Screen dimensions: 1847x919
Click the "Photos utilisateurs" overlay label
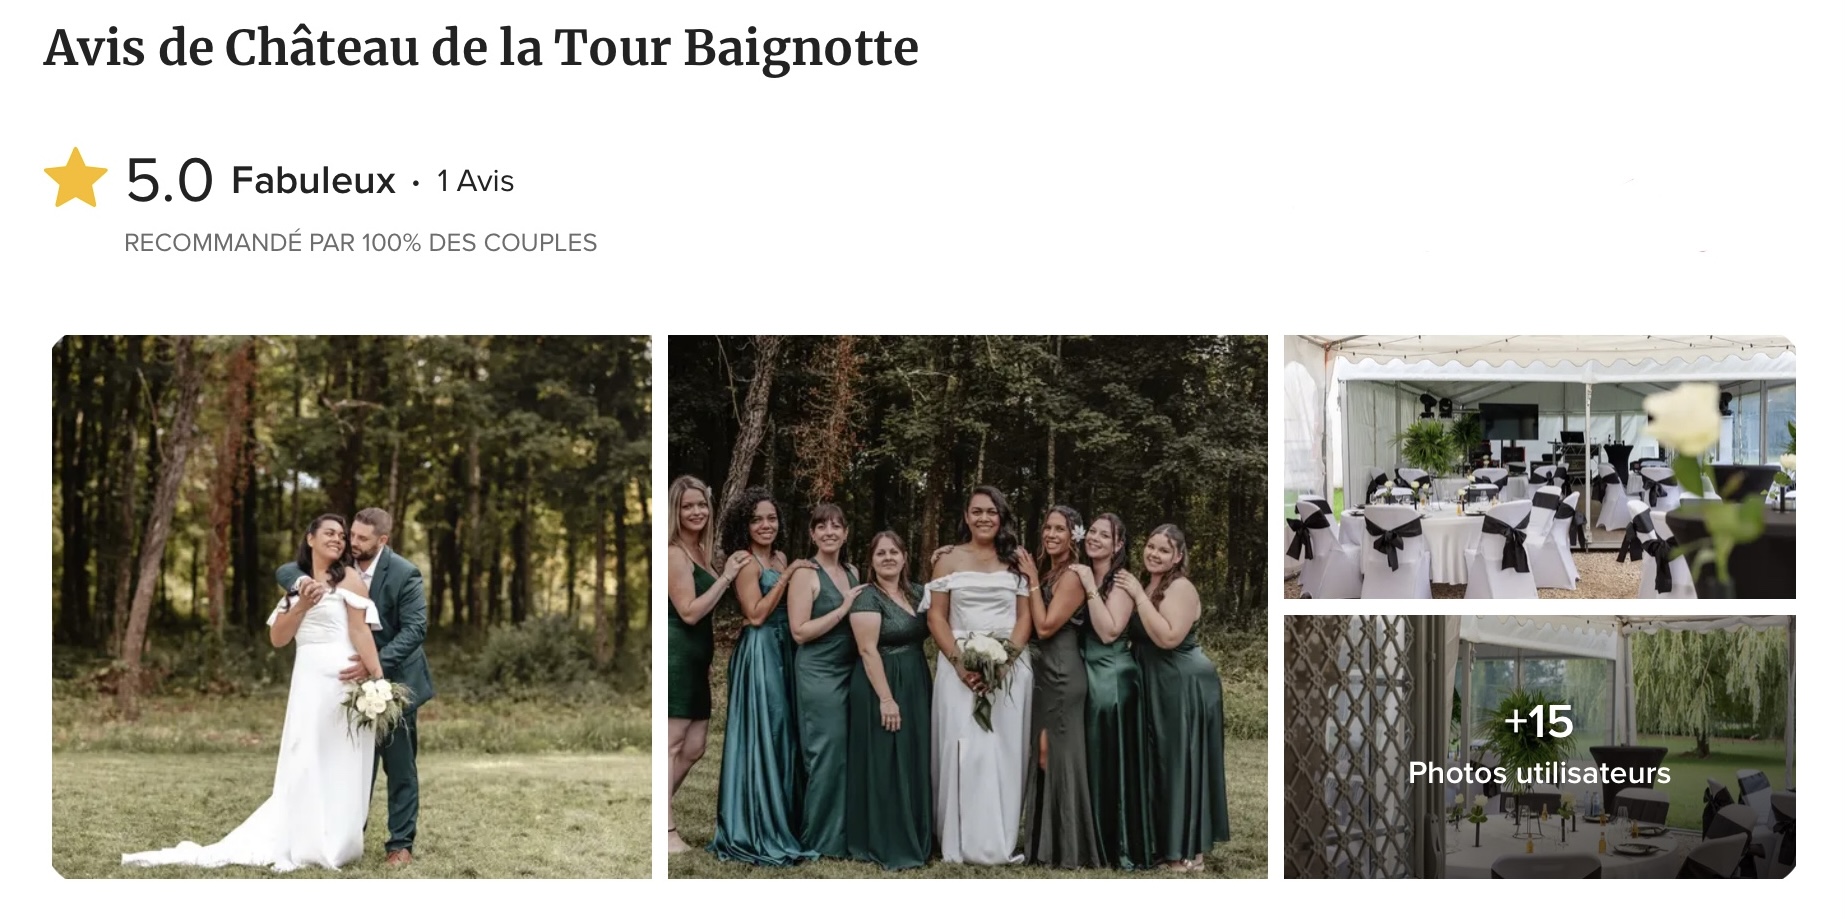coord(1539,773)
